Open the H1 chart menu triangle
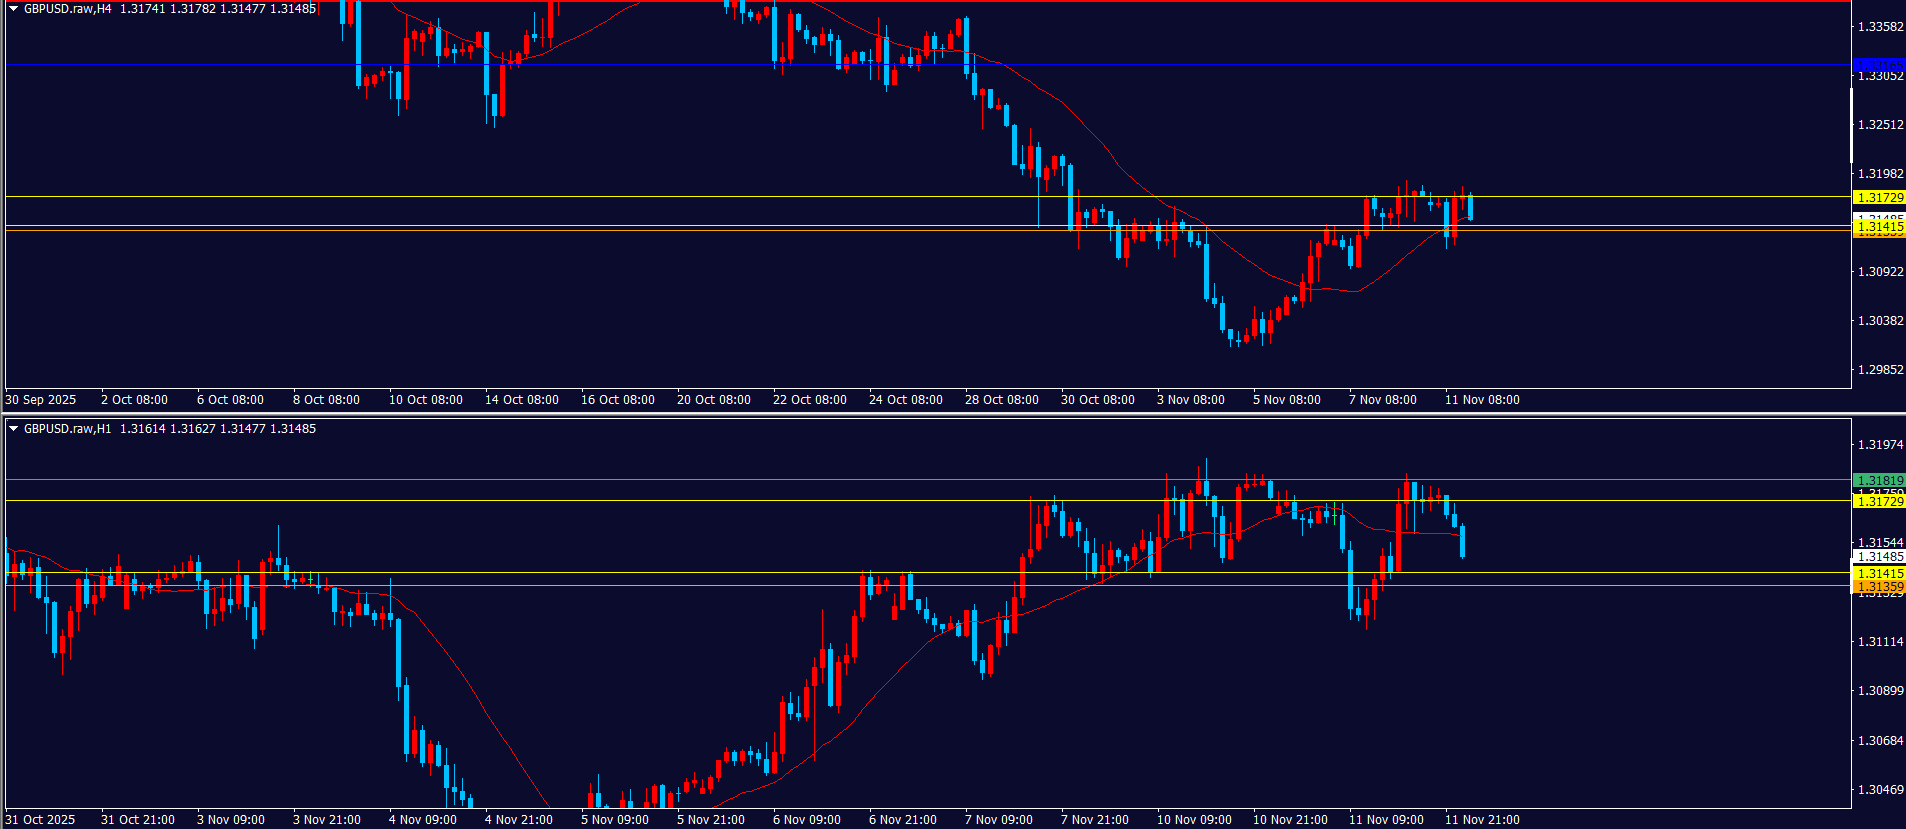 click(x=14, y=429)
